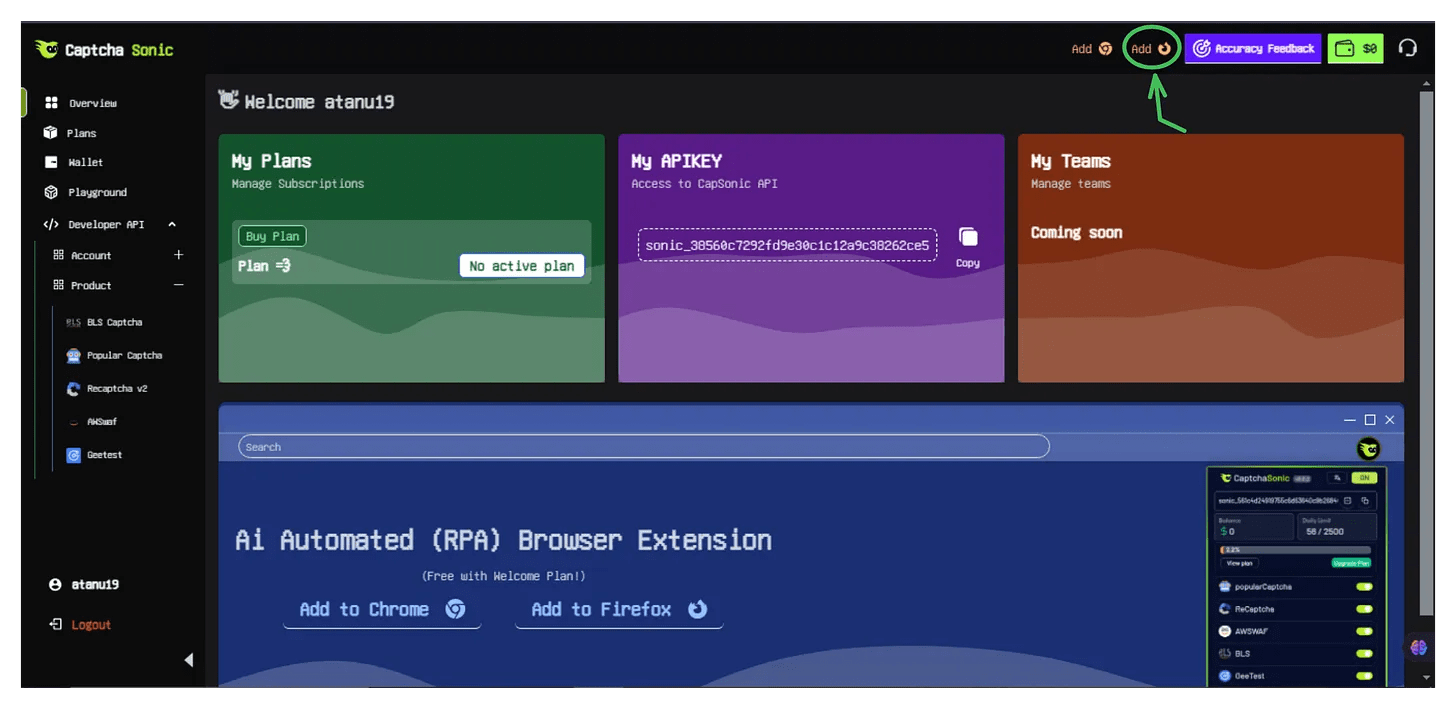Select the Geetest product in sidebar
The width and height of the screenshot is (1456, 709).
point(104,454)
